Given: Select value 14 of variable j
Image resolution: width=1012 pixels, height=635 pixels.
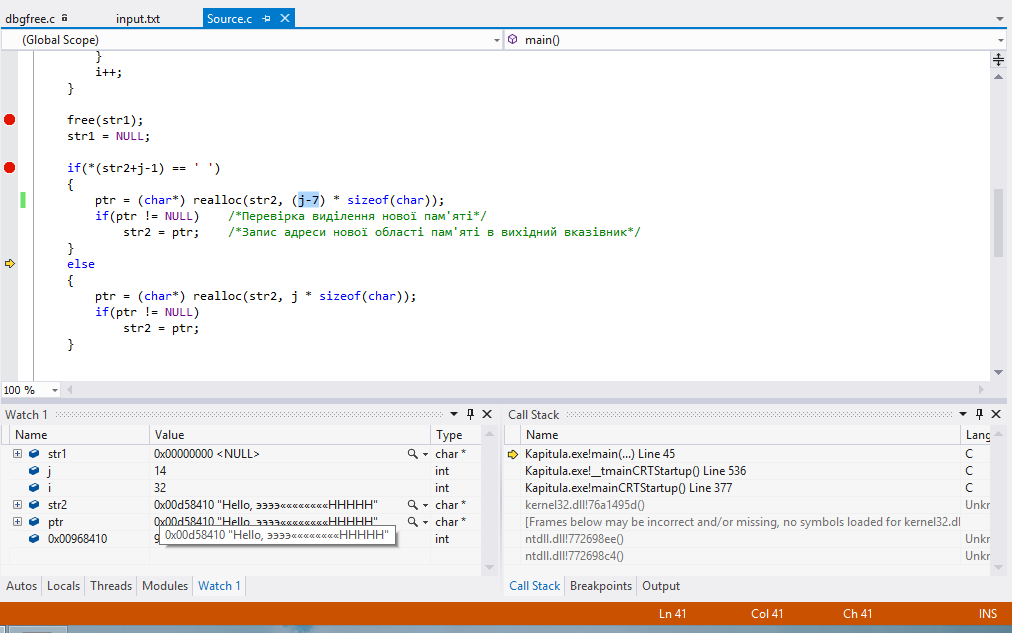Looking at the screenshot, I should click(160, 471).
